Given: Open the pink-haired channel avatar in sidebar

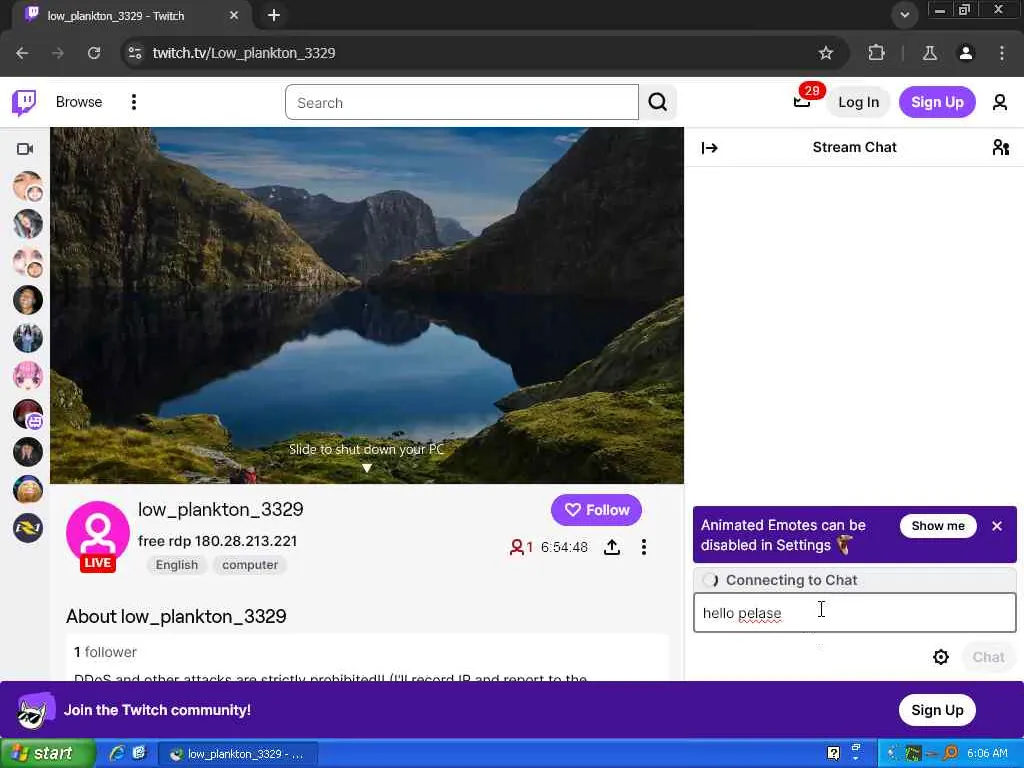Looking at the screenshot, I should point(28,376).
